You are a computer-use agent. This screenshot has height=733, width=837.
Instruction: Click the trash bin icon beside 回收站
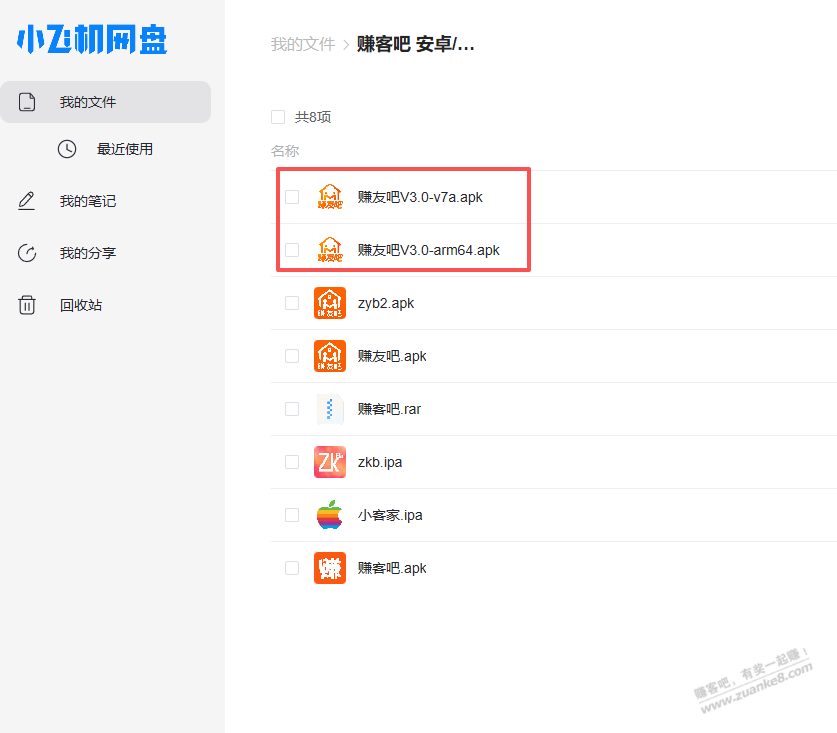click(x=27, y=305)
